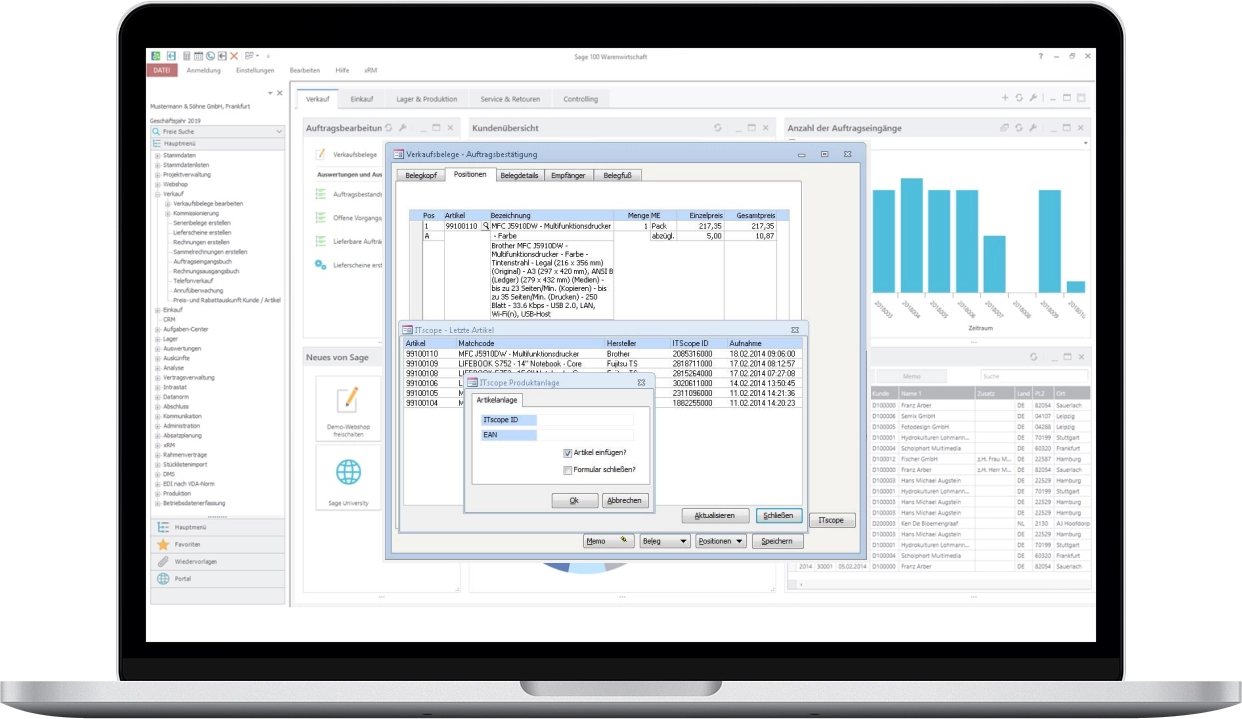
Task: Click the ITscope ID input field
Action: click(x=585, y=420)
